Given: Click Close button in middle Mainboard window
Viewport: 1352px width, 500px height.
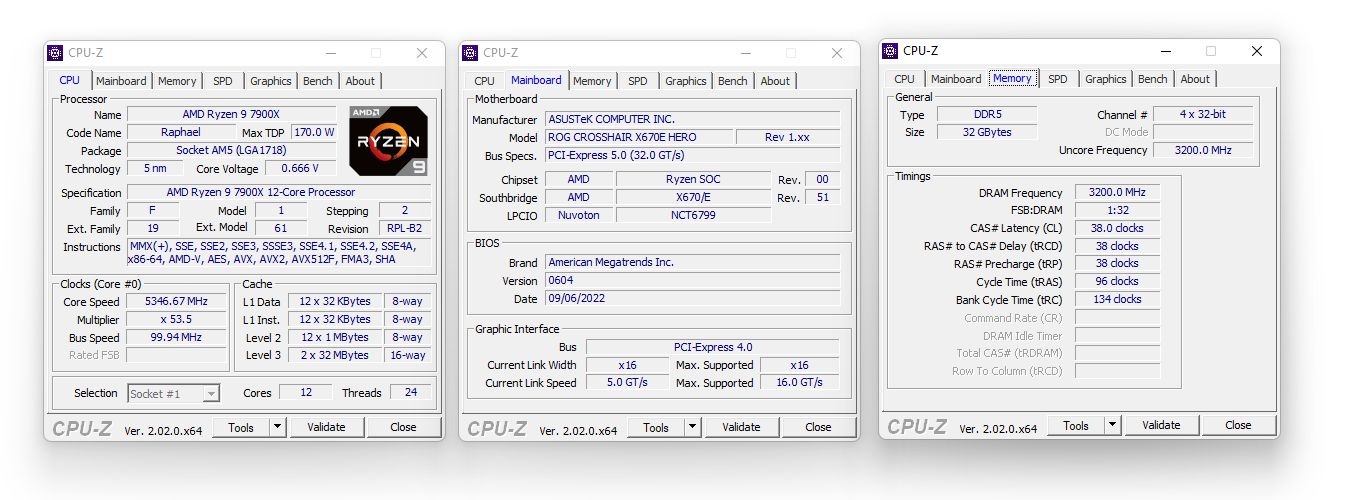Looking at the screenshot, I should click(818, 427).
